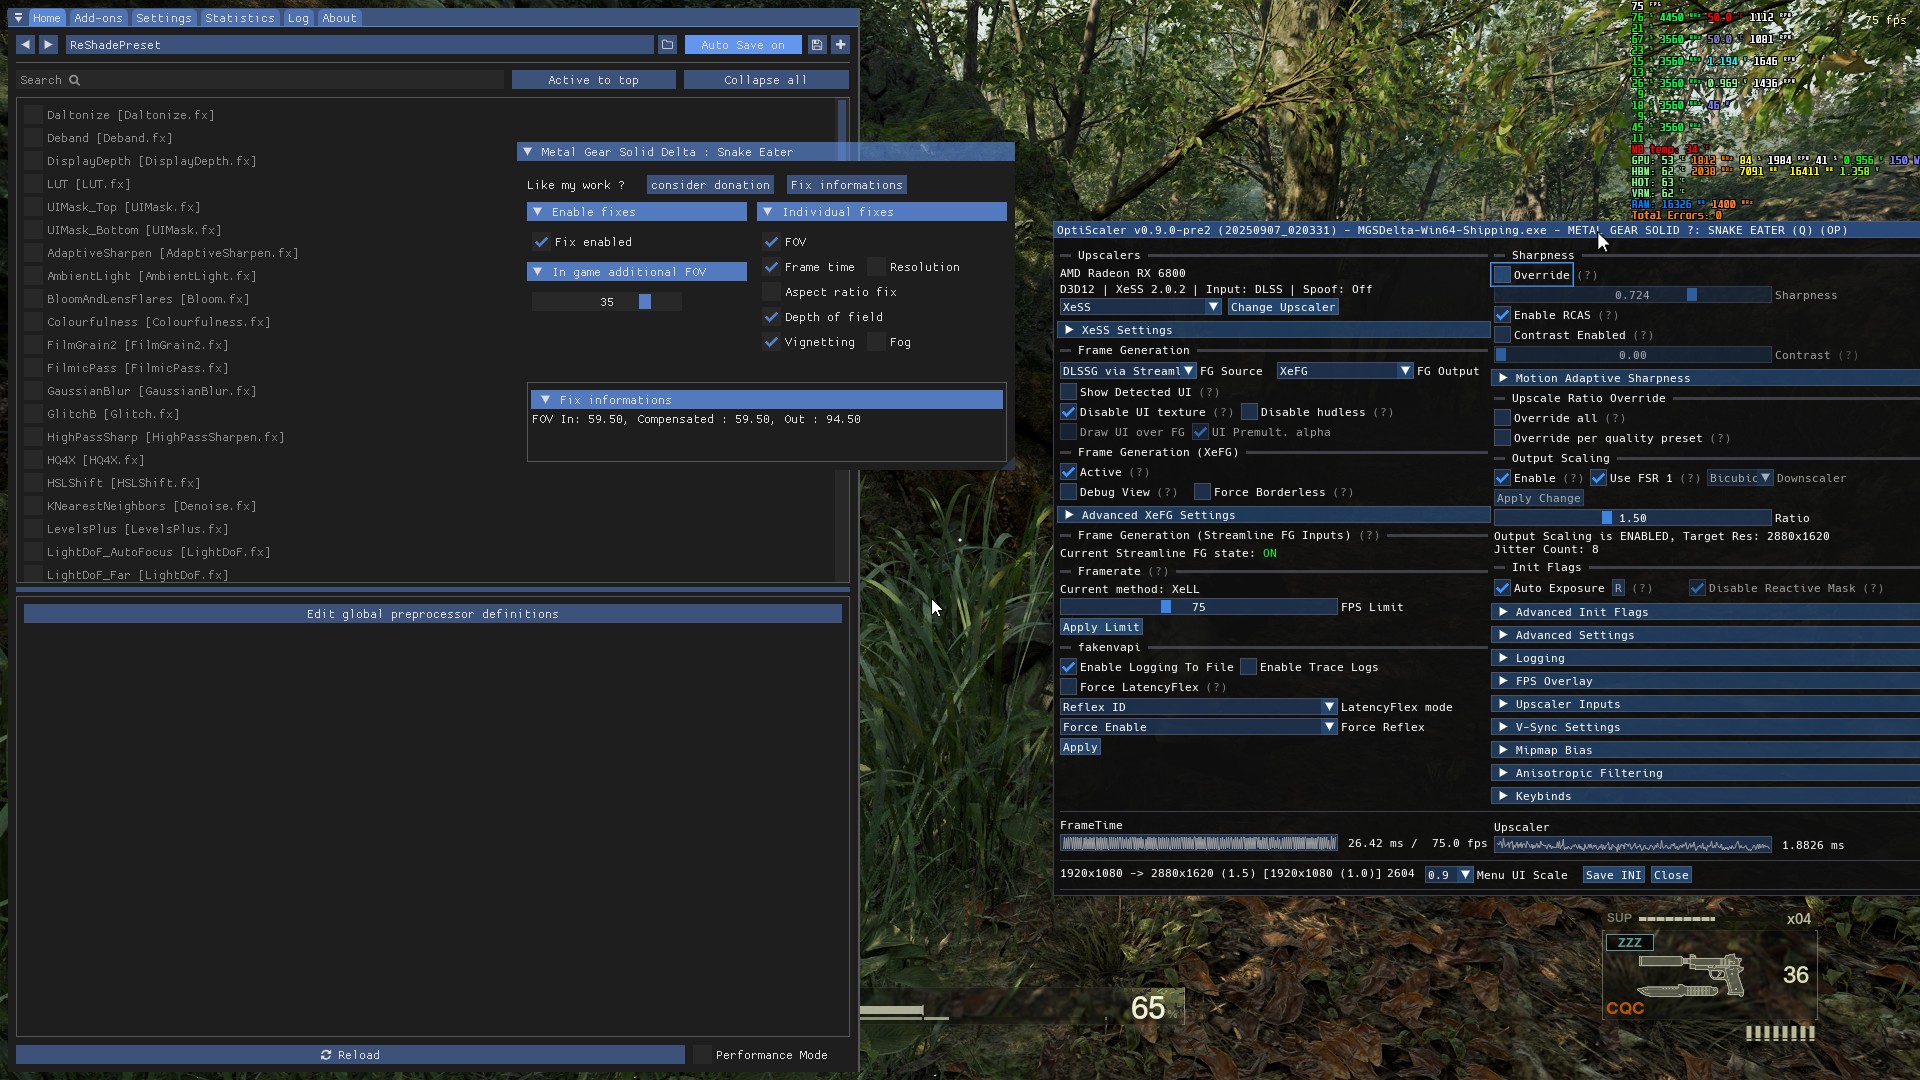Click Apply Limit button
Viewport: 1920px width, 1080px height.
[x=1101, y=627]
